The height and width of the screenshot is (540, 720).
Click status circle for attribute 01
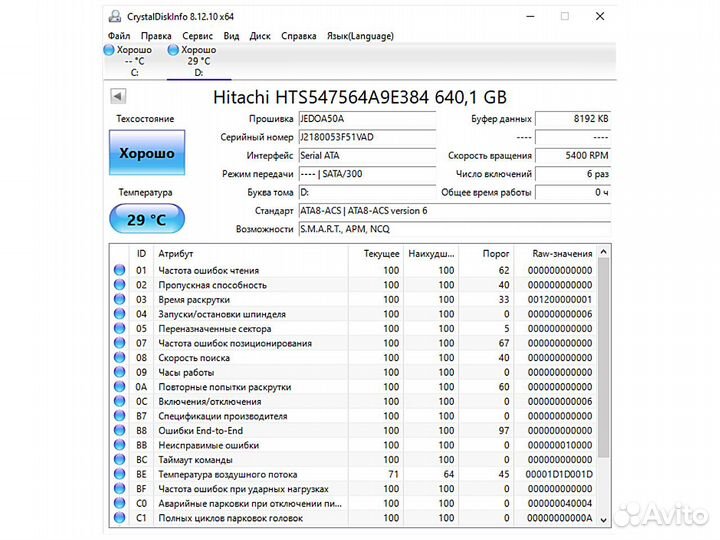(x=119, y=270)
